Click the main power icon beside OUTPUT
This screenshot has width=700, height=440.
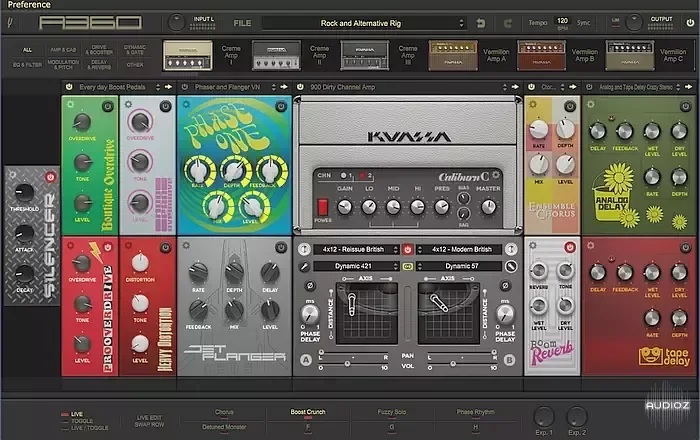coord(690,22)
